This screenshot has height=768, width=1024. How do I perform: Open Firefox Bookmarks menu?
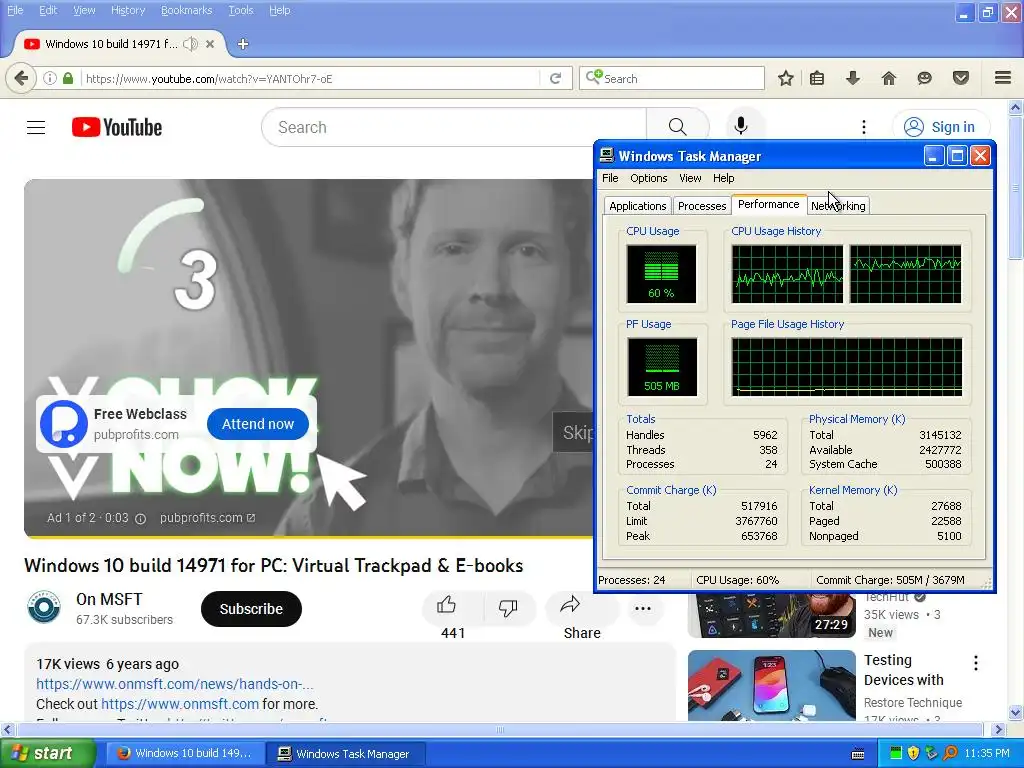click(186, 10)
